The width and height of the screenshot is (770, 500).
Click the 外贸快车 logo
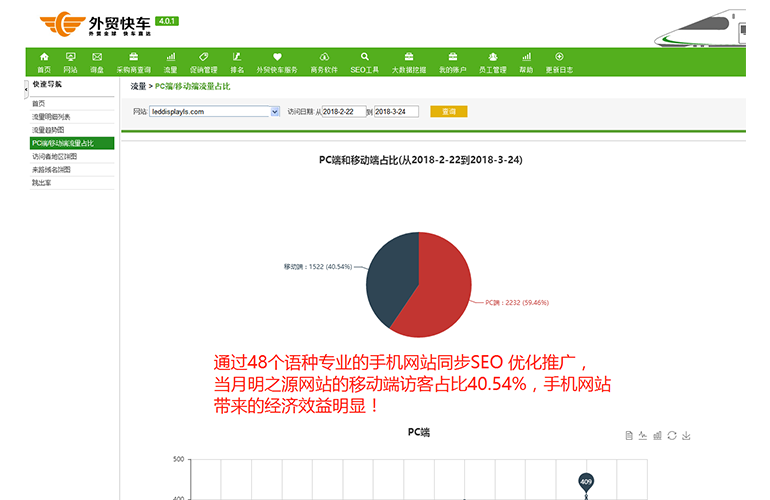95,24
